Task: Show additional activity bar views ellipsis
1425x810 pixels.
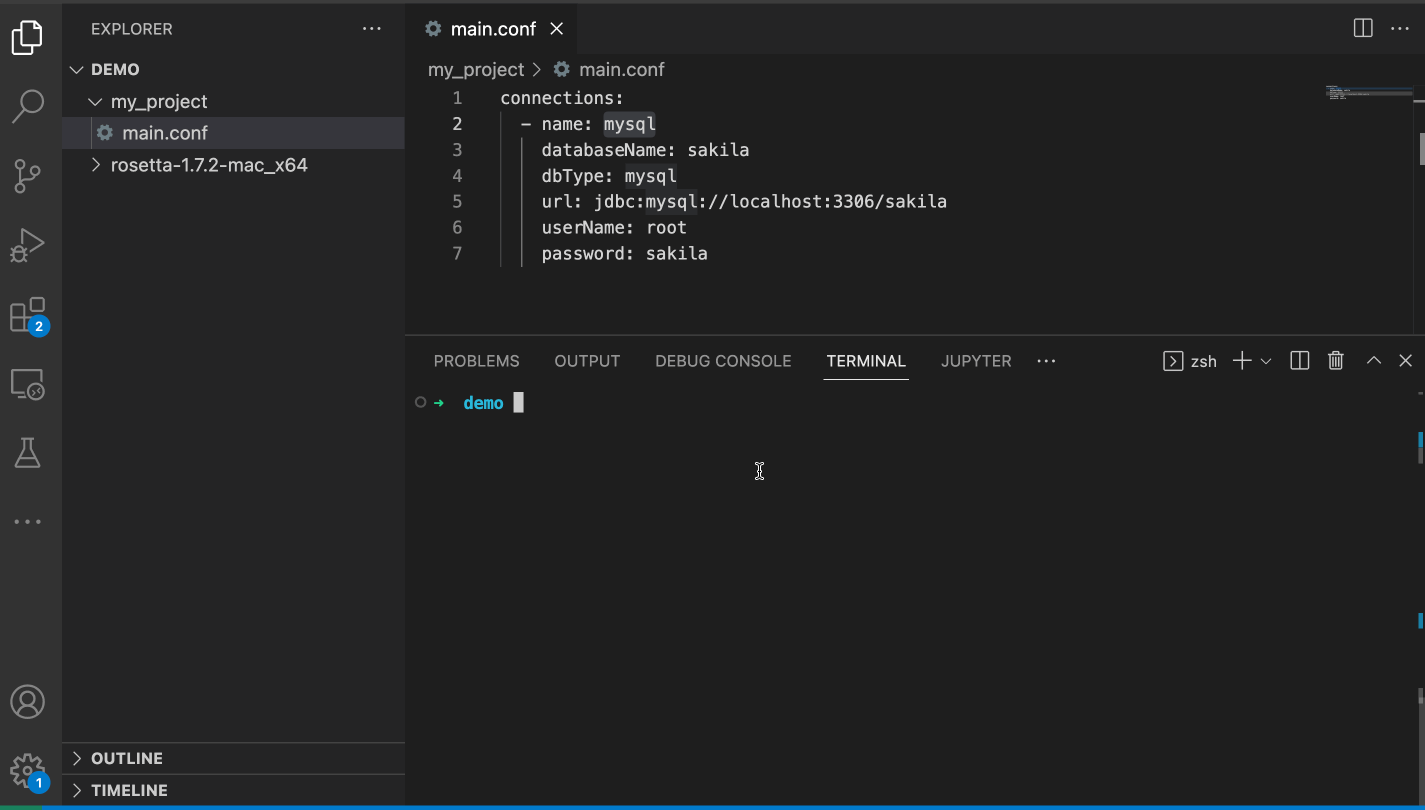Action: [27, 521]
